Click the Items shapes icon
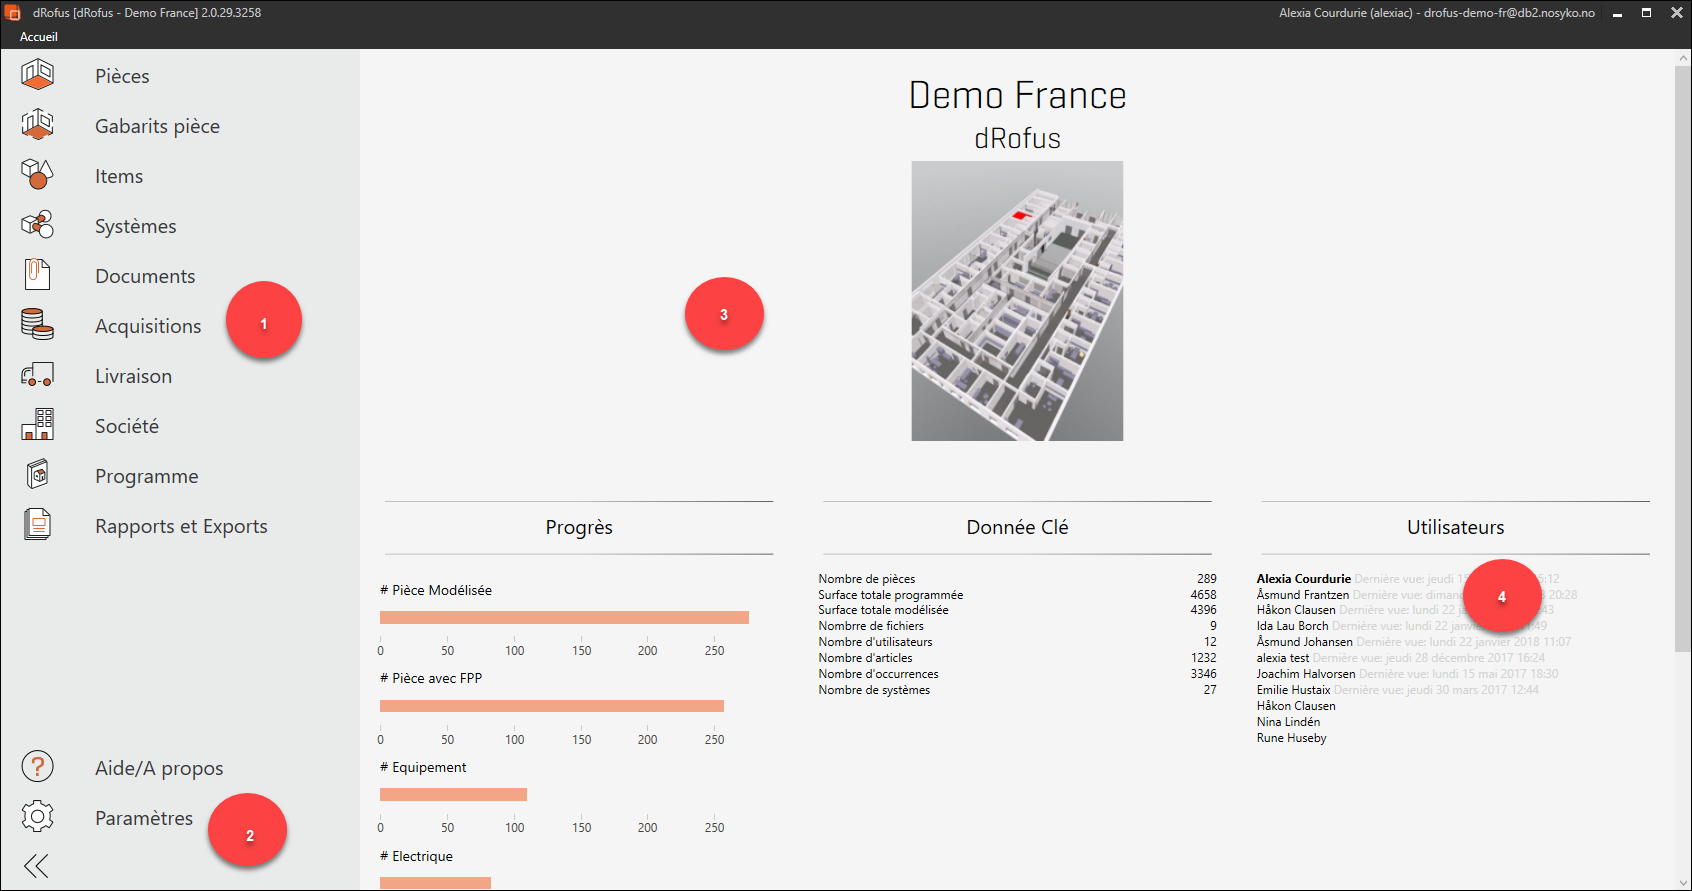This screenshot has width=1692, height=891. pyautogui.click(x=37, y=175)
